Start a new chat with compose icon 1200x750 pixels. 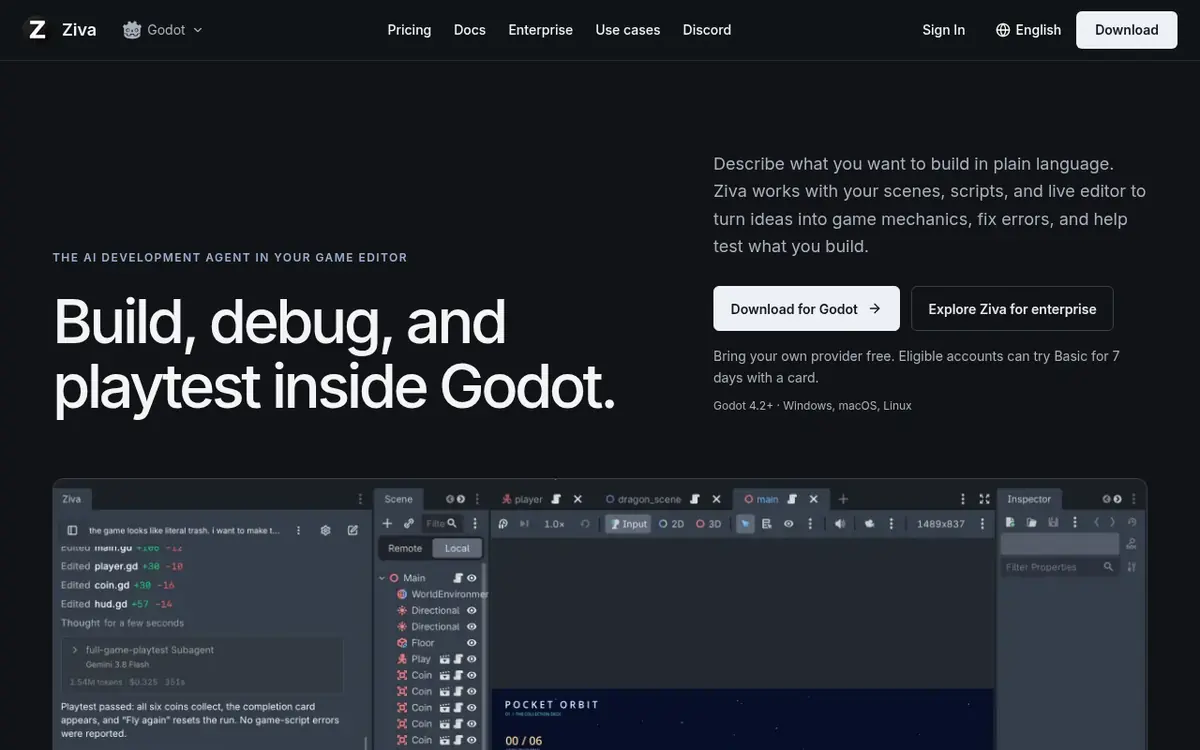(x=352, y=530)
